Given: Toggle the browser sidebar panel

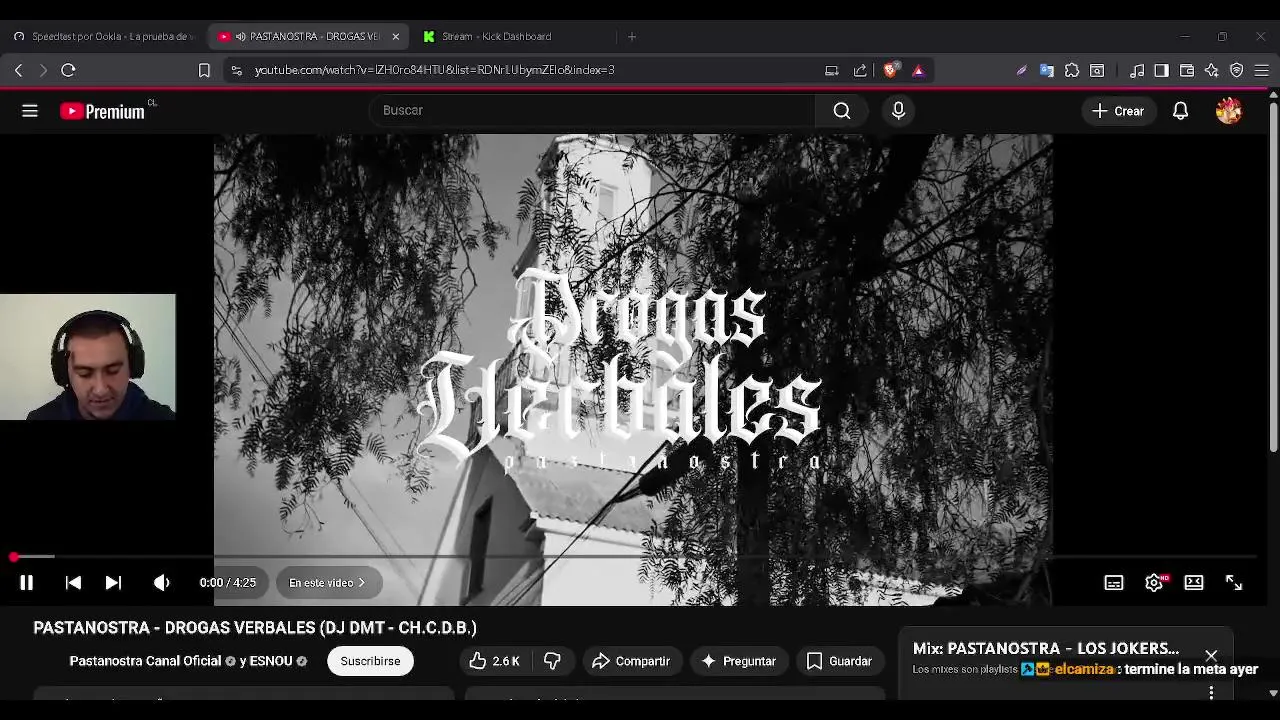Looking at the screenshot, I should 1161,70.
